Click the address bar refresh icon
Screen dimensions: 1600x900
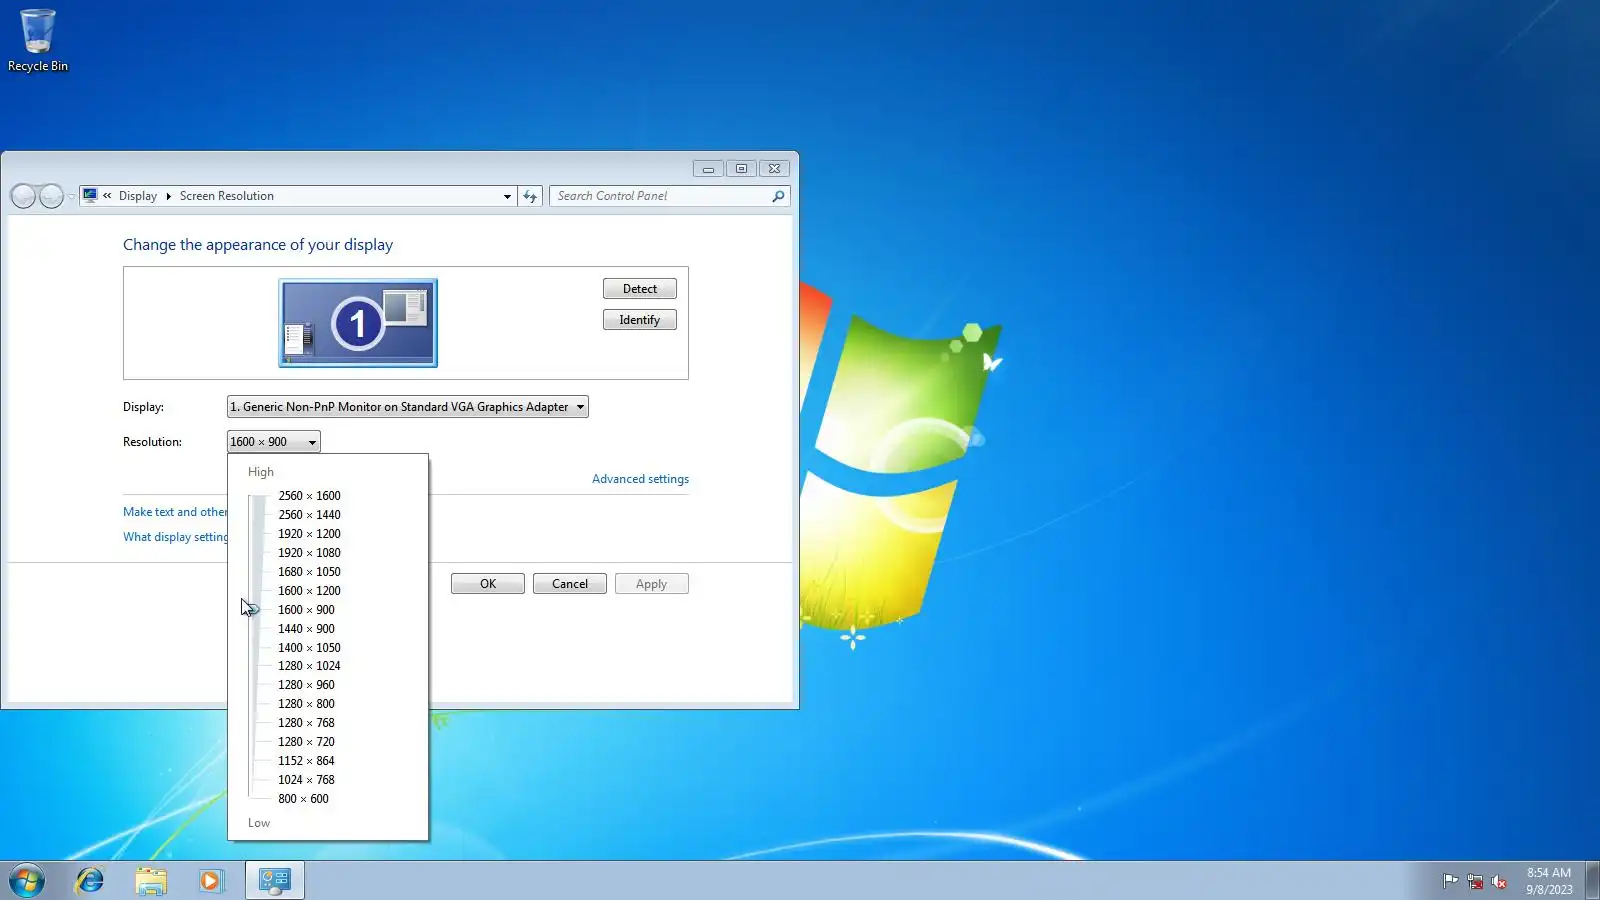click(x=530, y=196)
